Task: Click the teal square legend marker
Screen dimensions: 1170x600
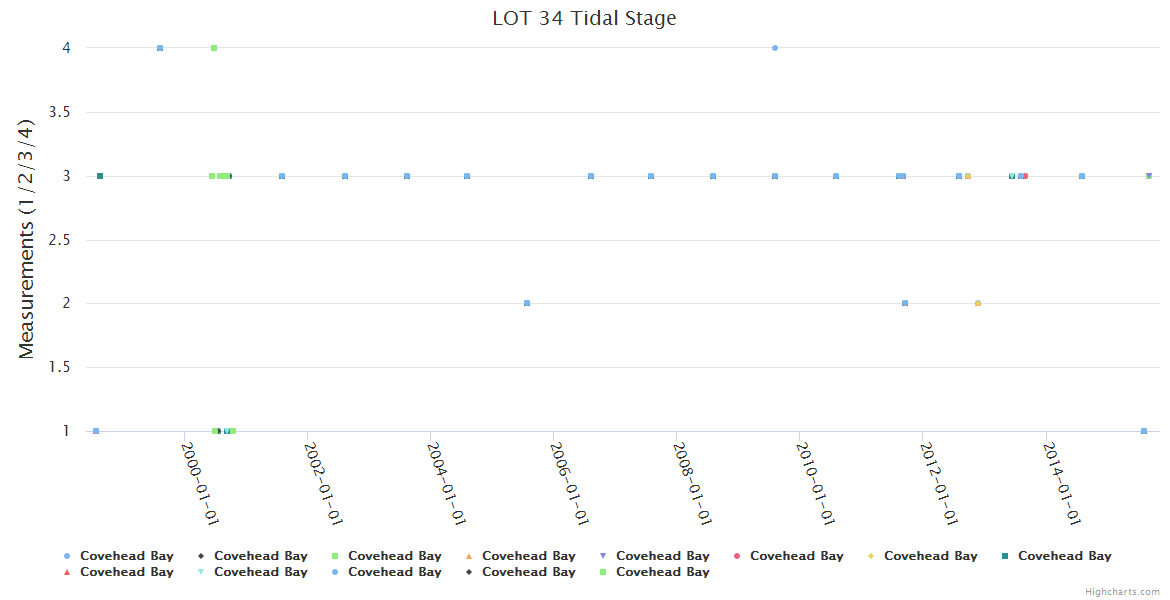Action: coord(1005,556)
